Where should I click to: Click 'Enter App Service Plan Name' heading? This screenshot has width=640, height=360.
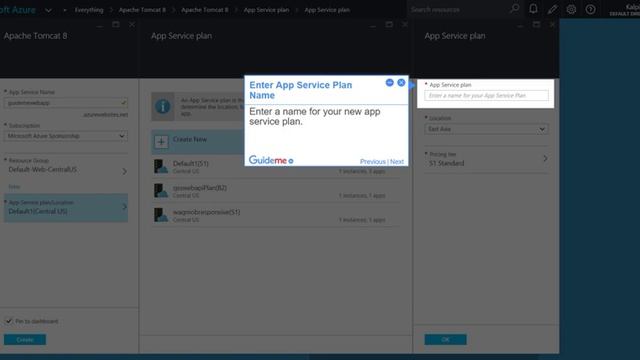tap(301, 90)
